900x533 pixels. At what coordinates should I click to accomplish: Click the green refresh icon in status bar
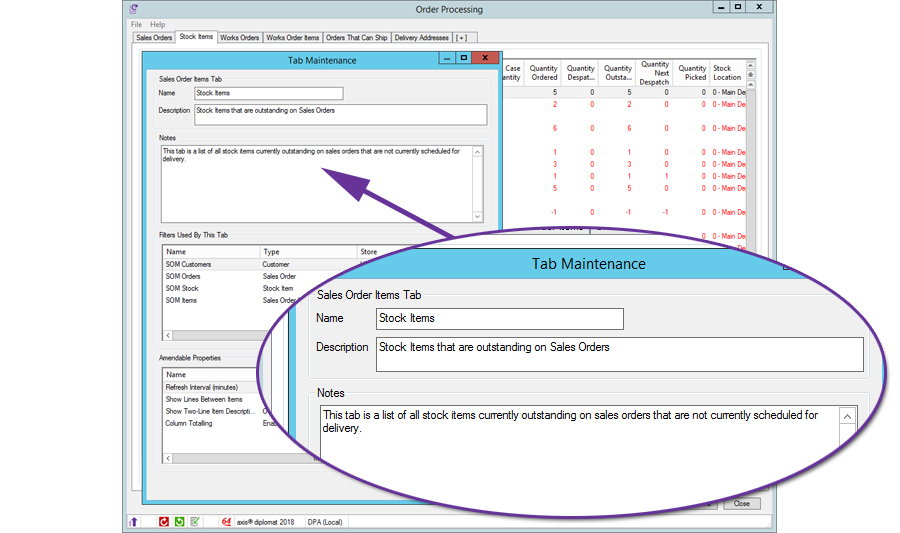179,522
